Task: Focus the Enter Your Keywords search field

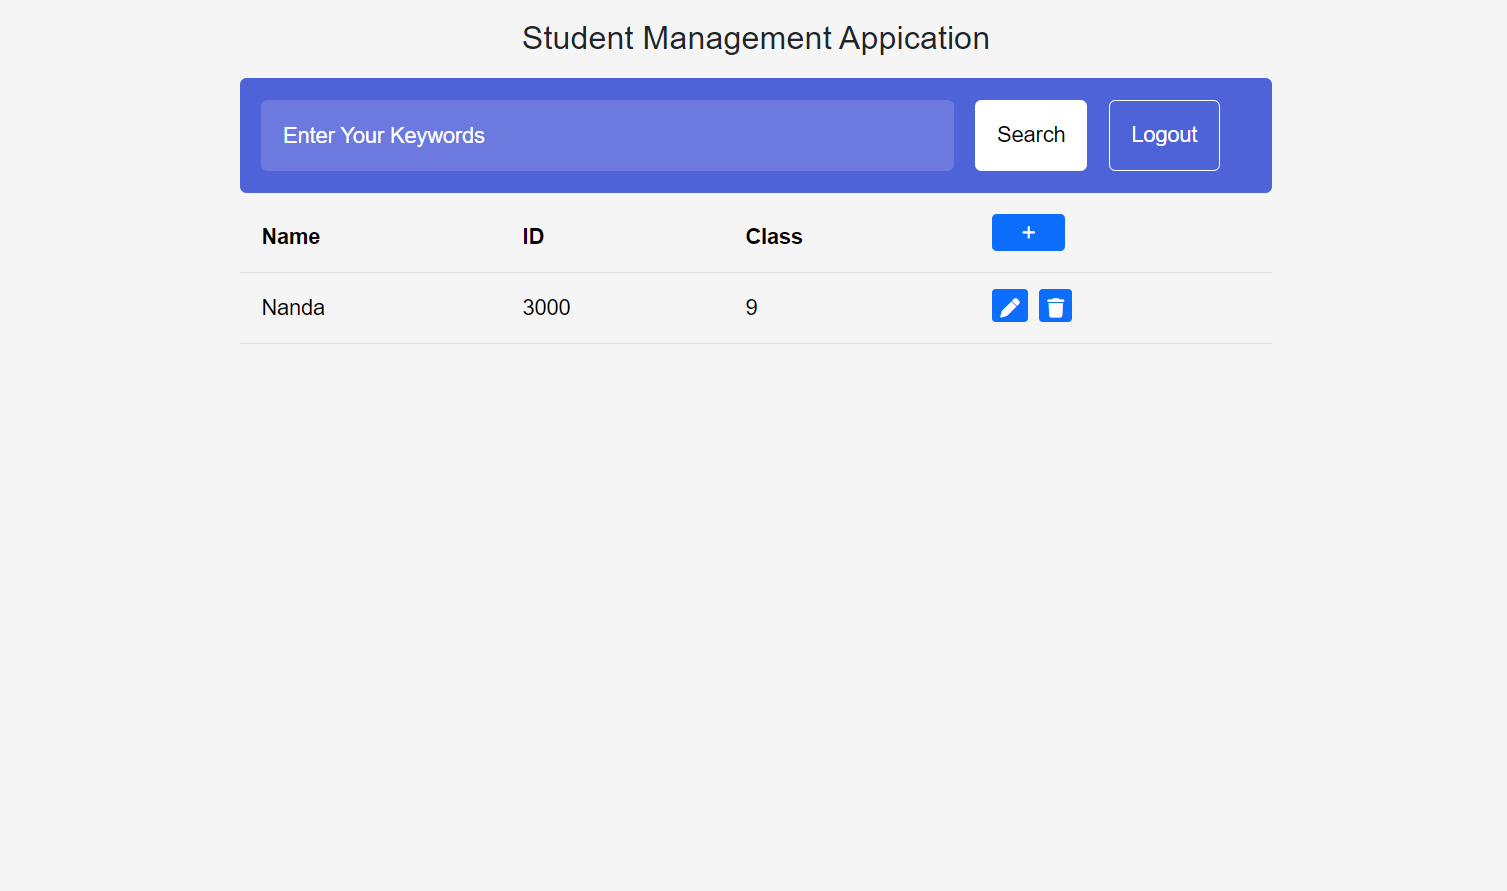Action: pyautogui.click(x=607, y=135)
